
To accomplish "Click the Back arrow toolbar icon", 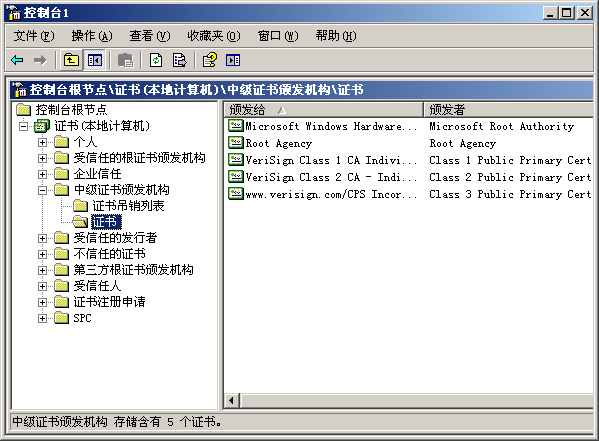I will [x=18, y=60].
